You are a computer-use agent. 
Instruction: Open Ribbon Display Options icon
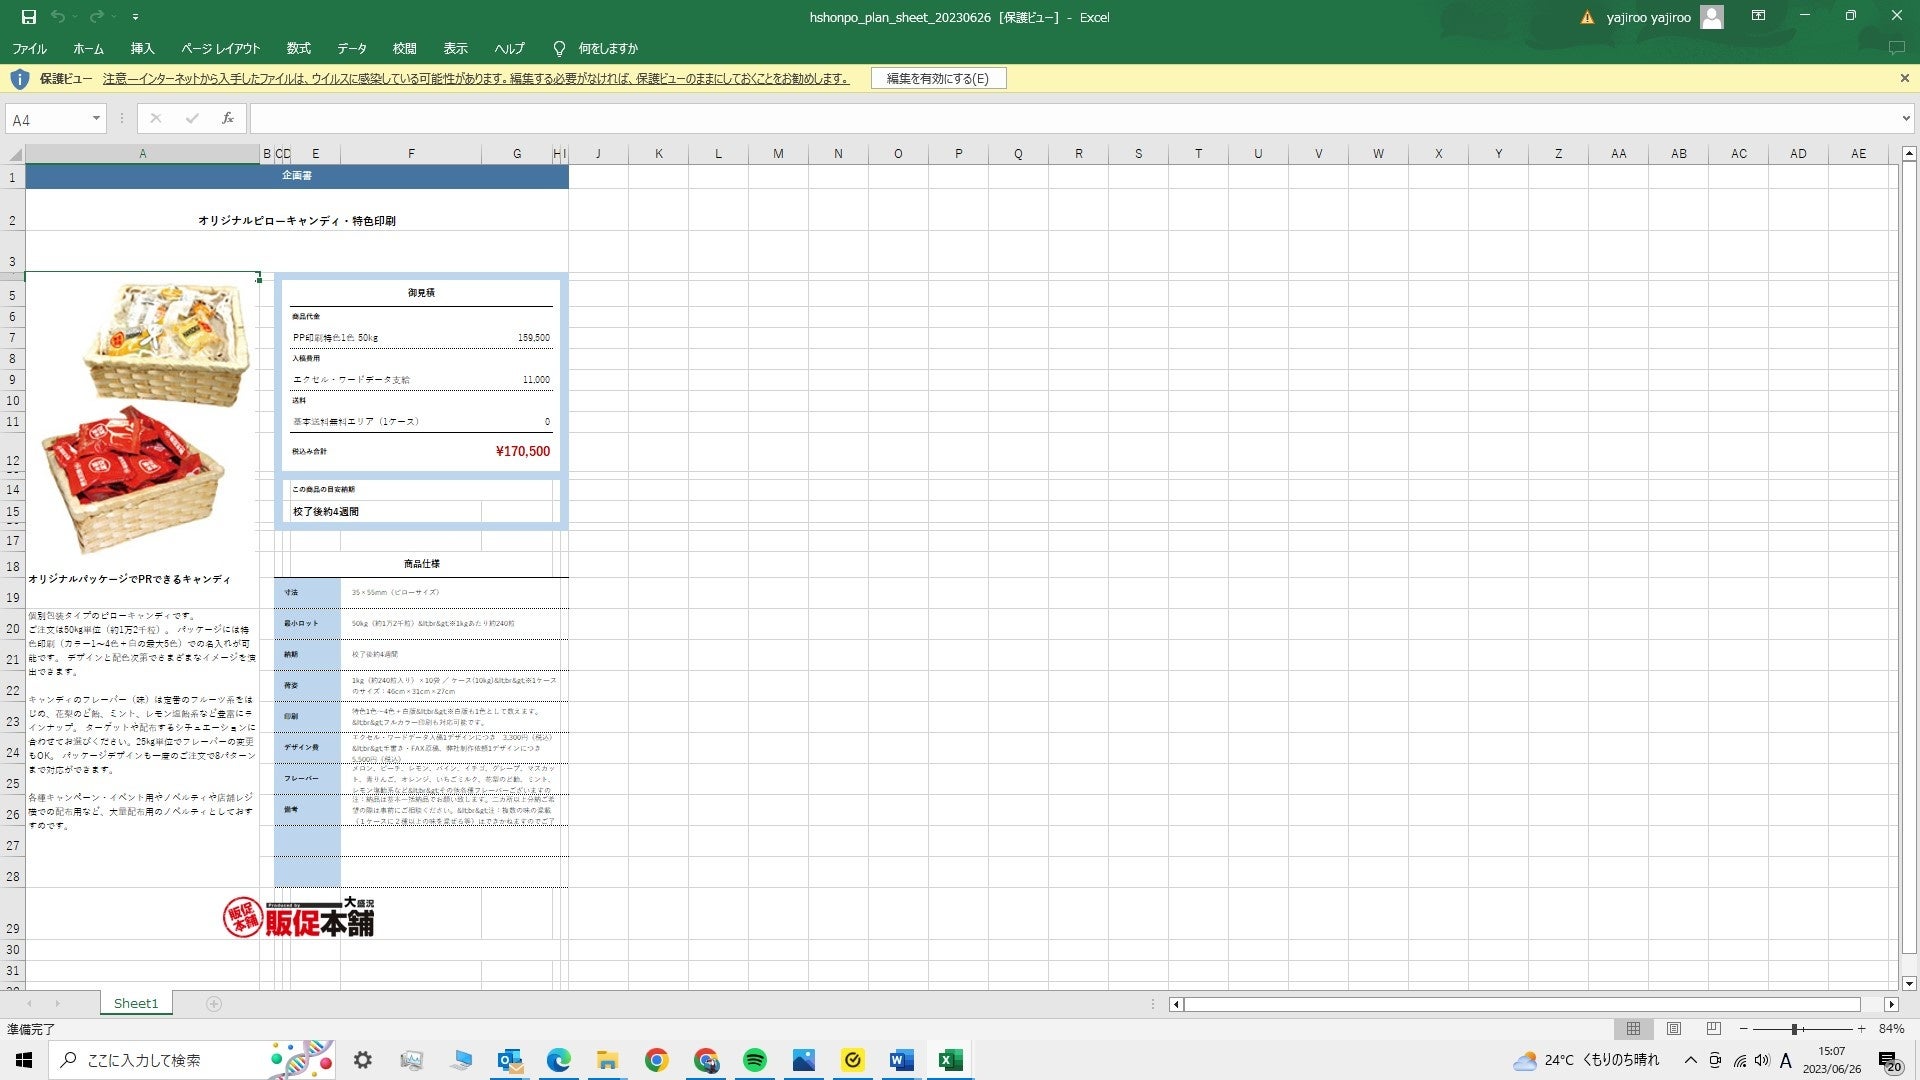pyautogui.click(x=1758, y=16)
